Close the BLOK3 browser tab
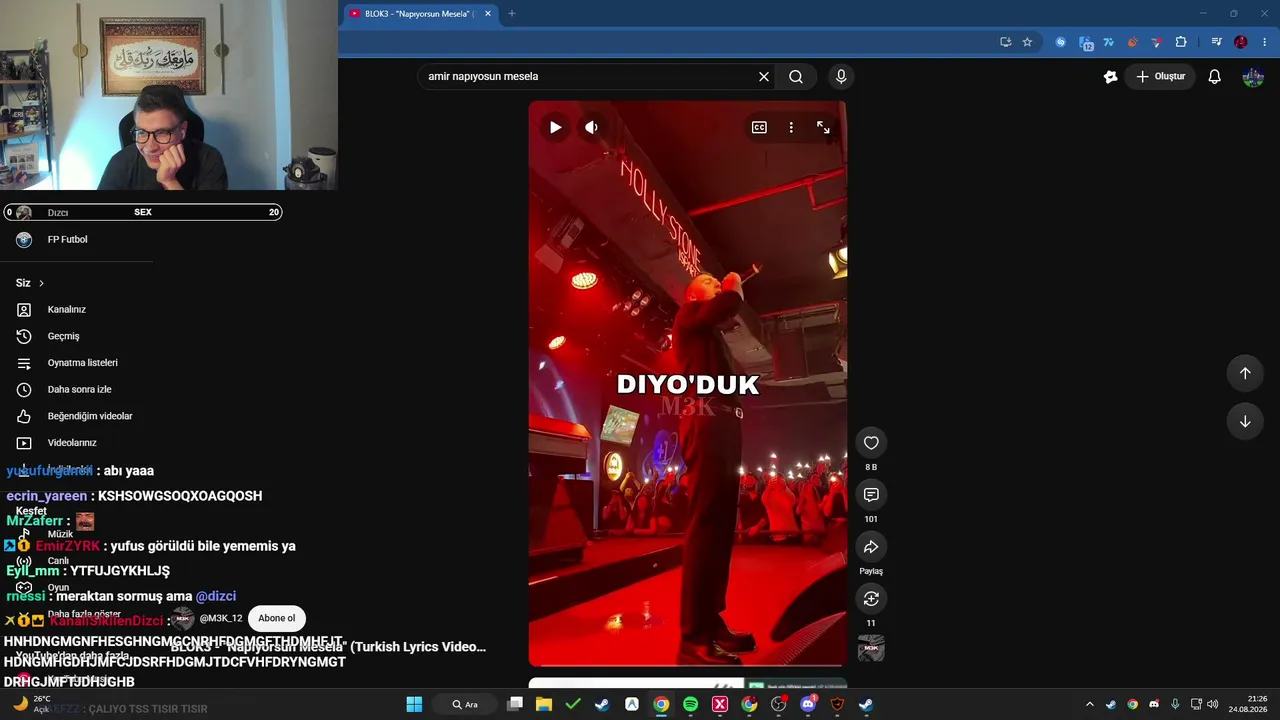 [x=487, y=14]
